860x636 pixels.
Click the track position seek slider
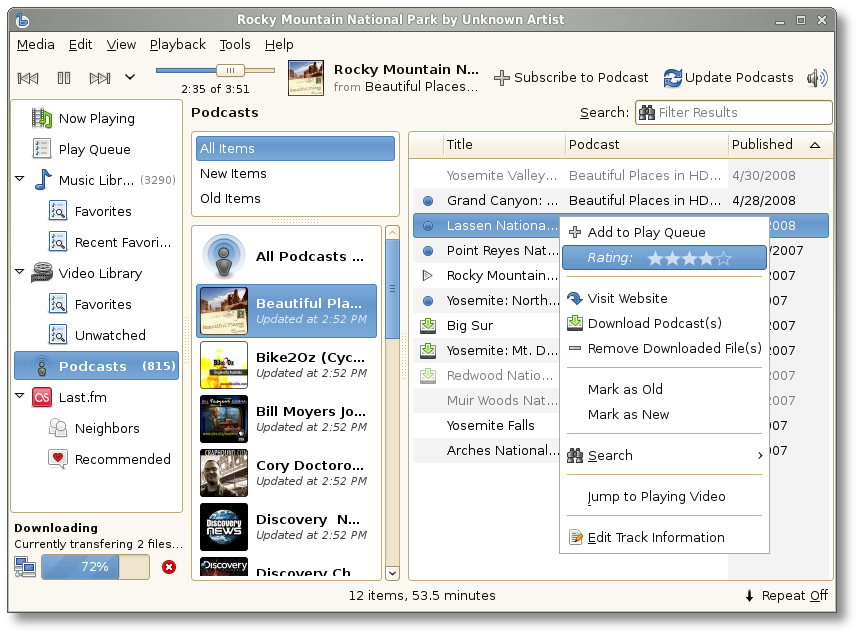[215, 70]
